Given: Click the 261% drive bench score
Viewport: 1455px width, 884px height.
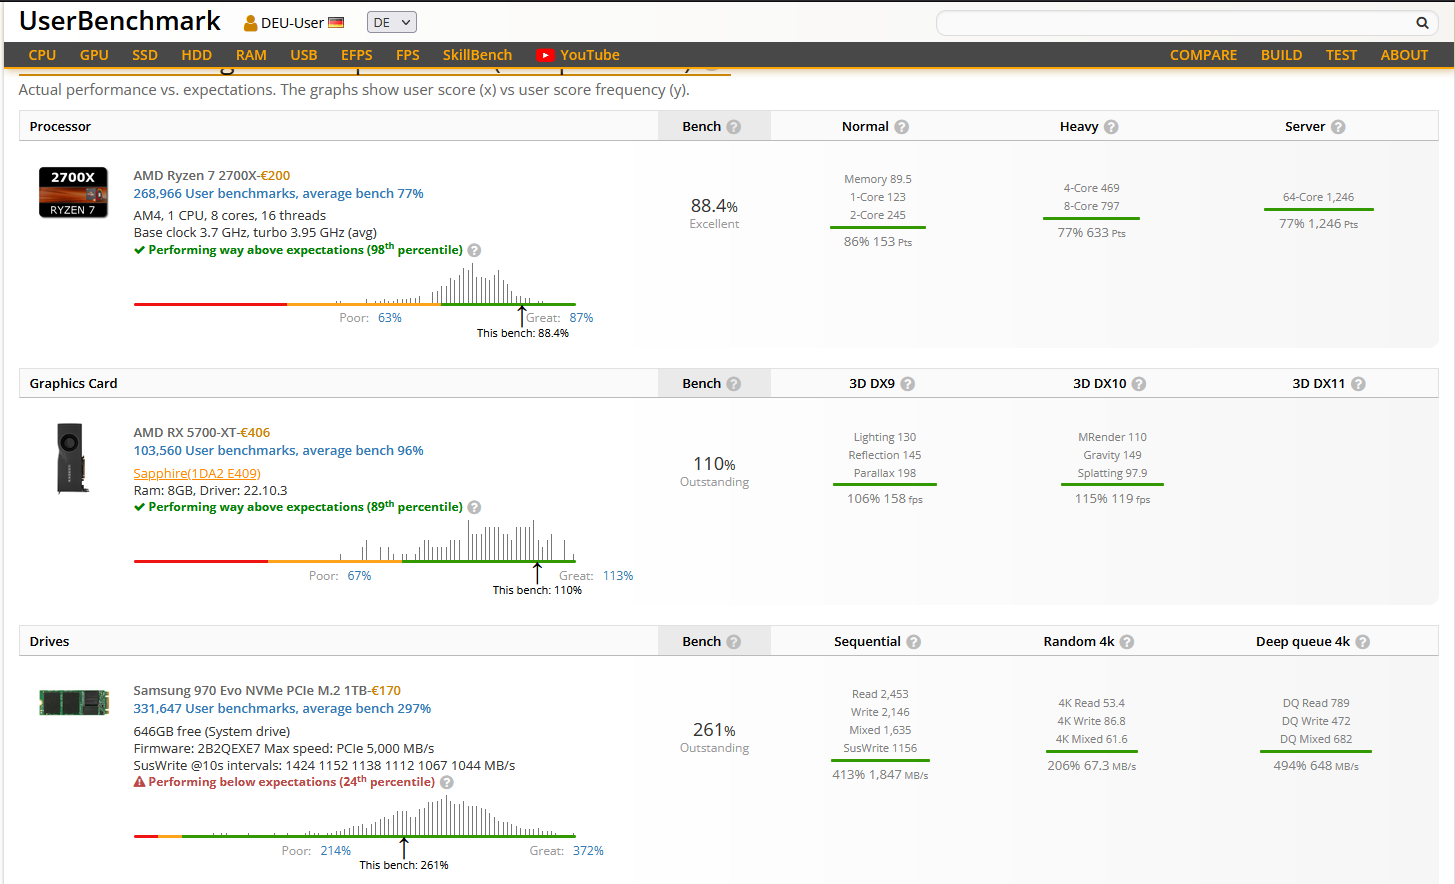Looking at the screenshot, I should [x=714, y=730].
